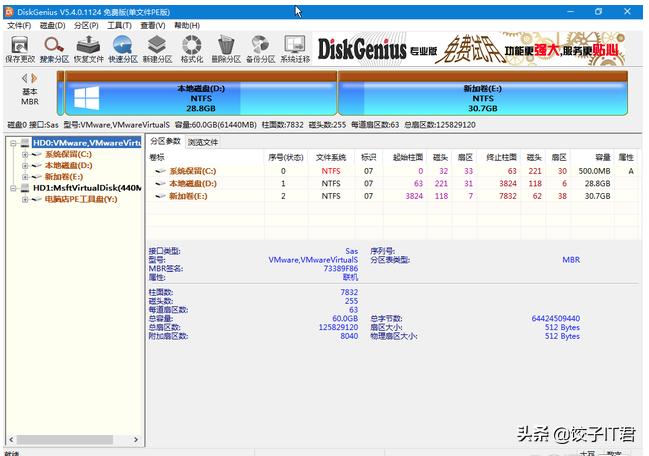Screen dimensions: 649x456
Task: Select HD0:VMware,VMwareVirtualS in the tree
Action: (87, 143)
